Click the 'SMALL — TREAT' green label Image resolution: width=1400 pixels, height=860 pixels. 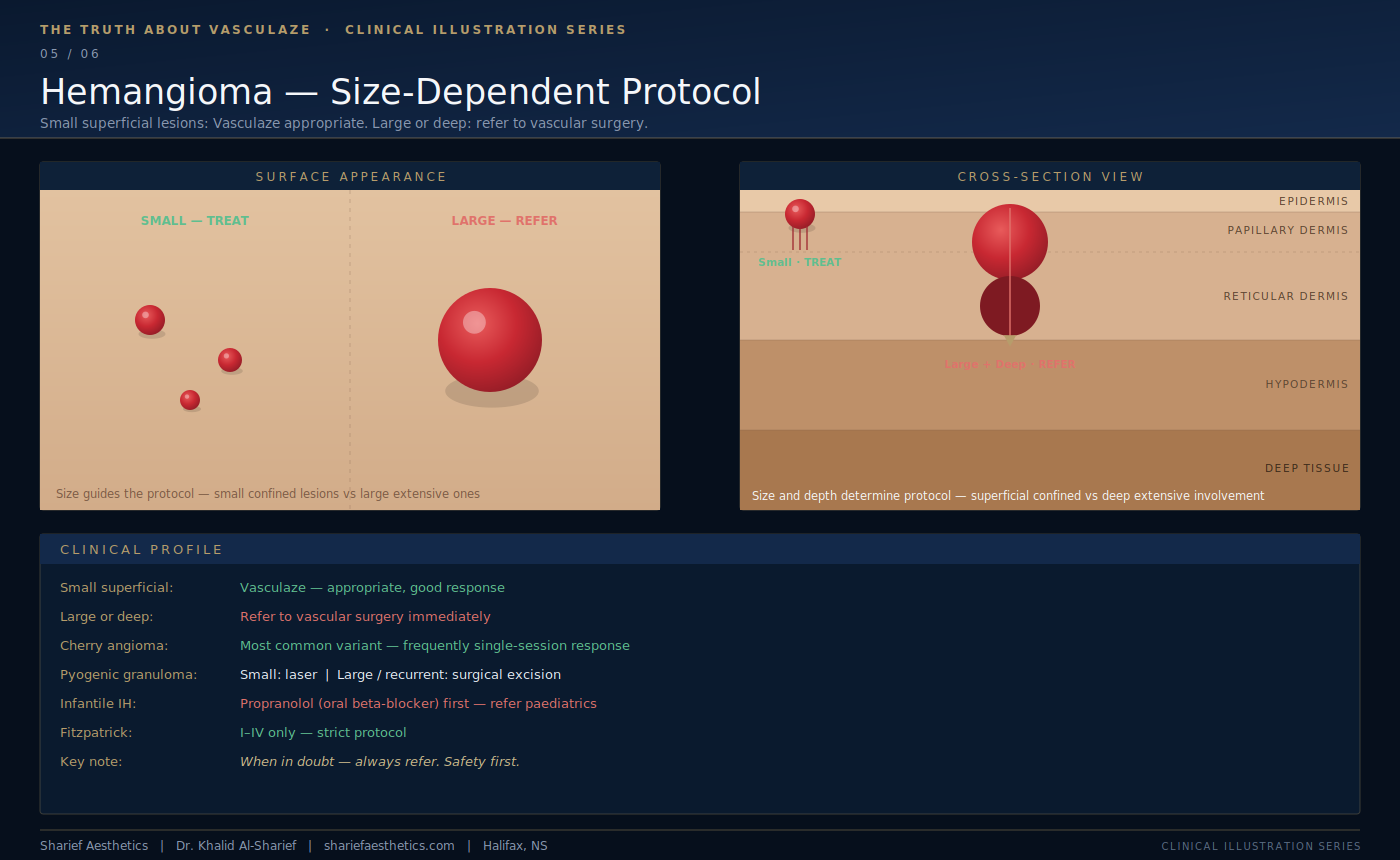[x=195, y=221]
